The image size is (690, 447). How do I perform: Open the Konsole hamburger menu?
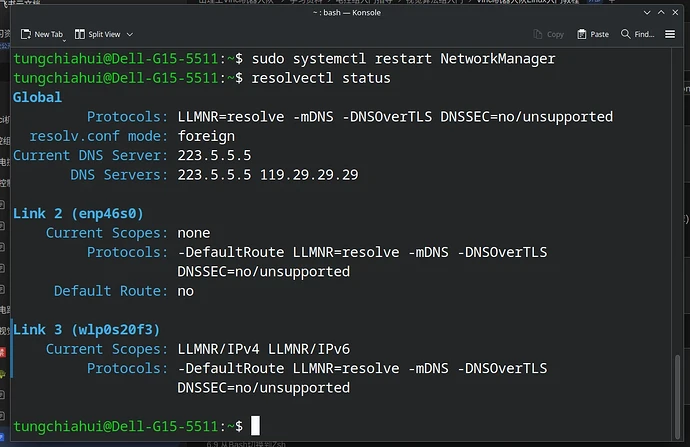tap(669, 34)
